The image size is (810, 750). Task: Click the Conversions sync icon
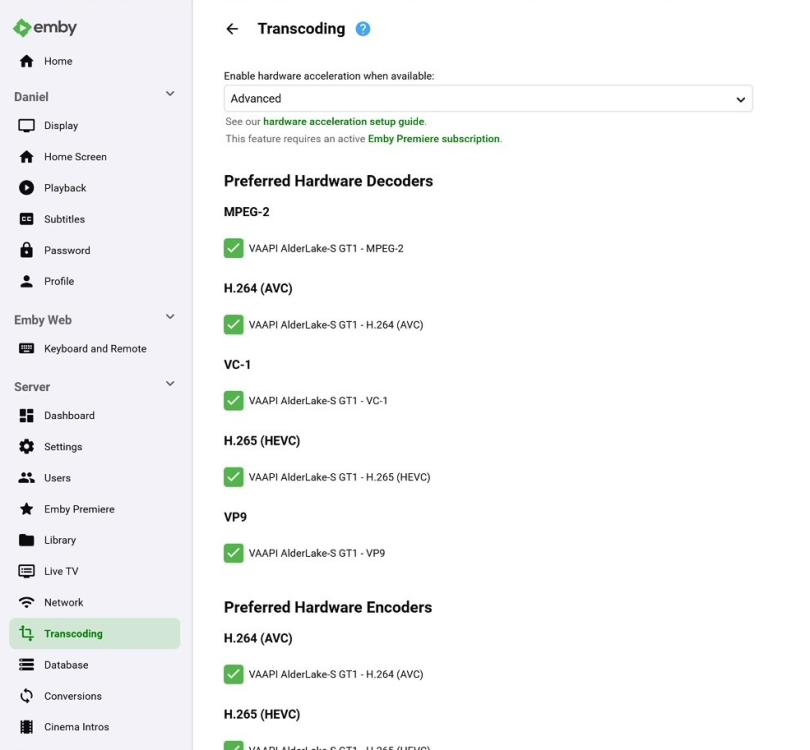click(x=26, y=696)
